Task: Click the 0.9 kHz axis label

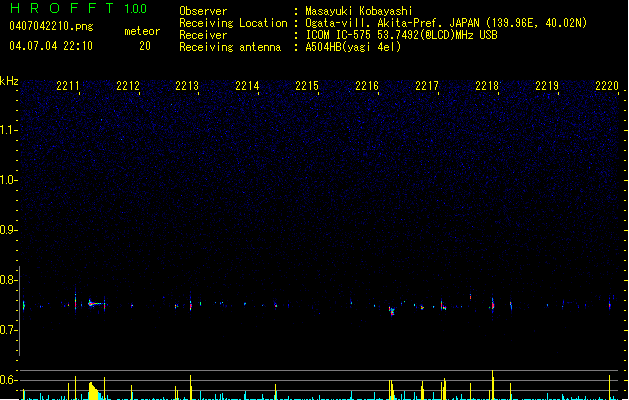Action: (x=8, y=230)
